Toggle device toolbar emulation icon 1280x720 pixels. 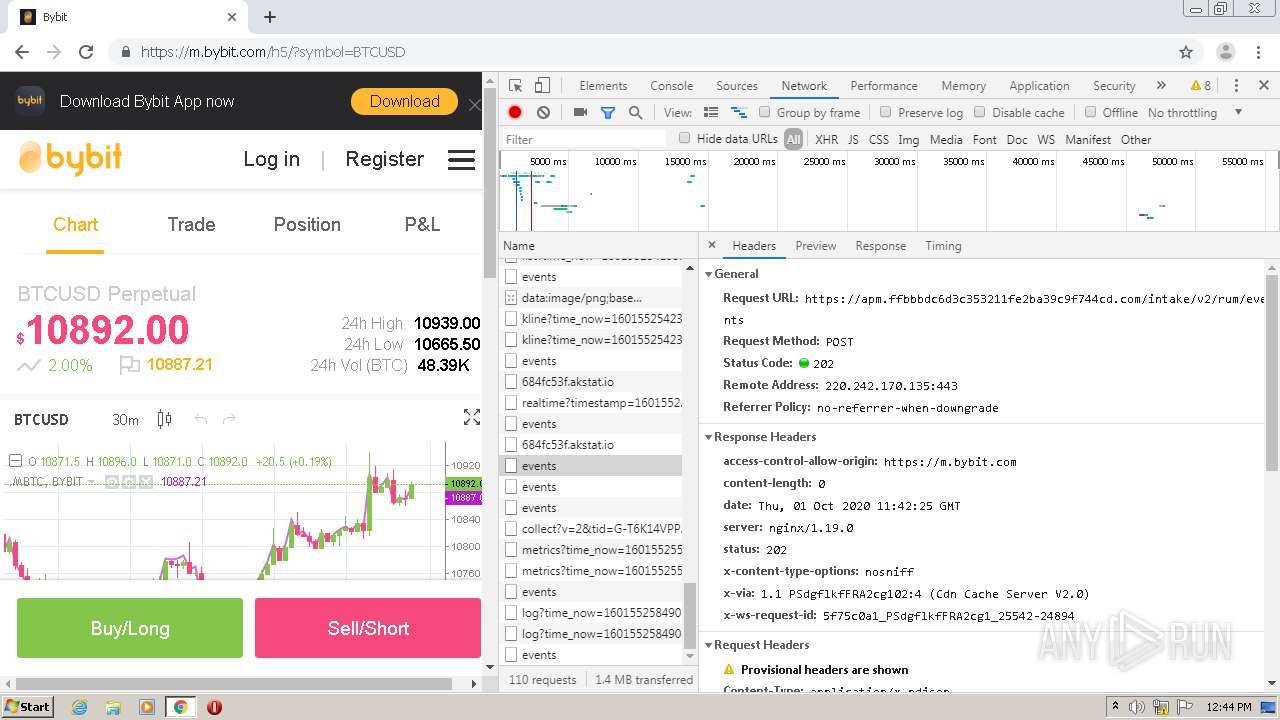tap(542, 86)
